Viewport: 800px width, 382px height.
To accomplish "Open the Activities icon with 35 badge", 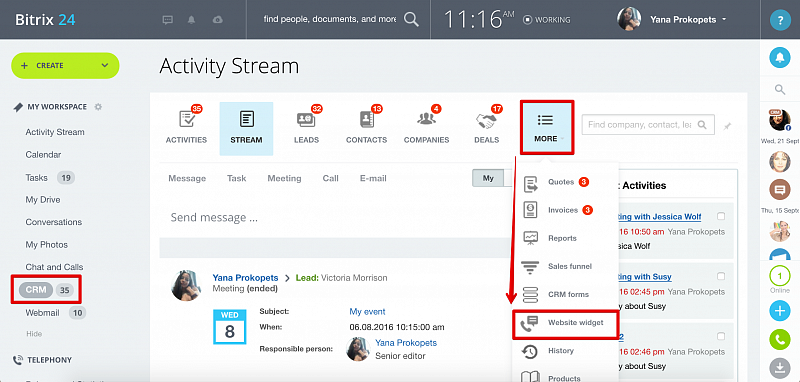I will [187, 120].
